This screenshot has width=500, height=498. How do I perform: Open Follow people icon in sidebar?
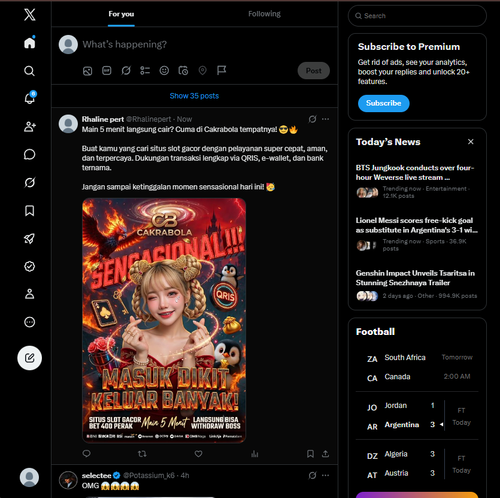coord(30,127)
